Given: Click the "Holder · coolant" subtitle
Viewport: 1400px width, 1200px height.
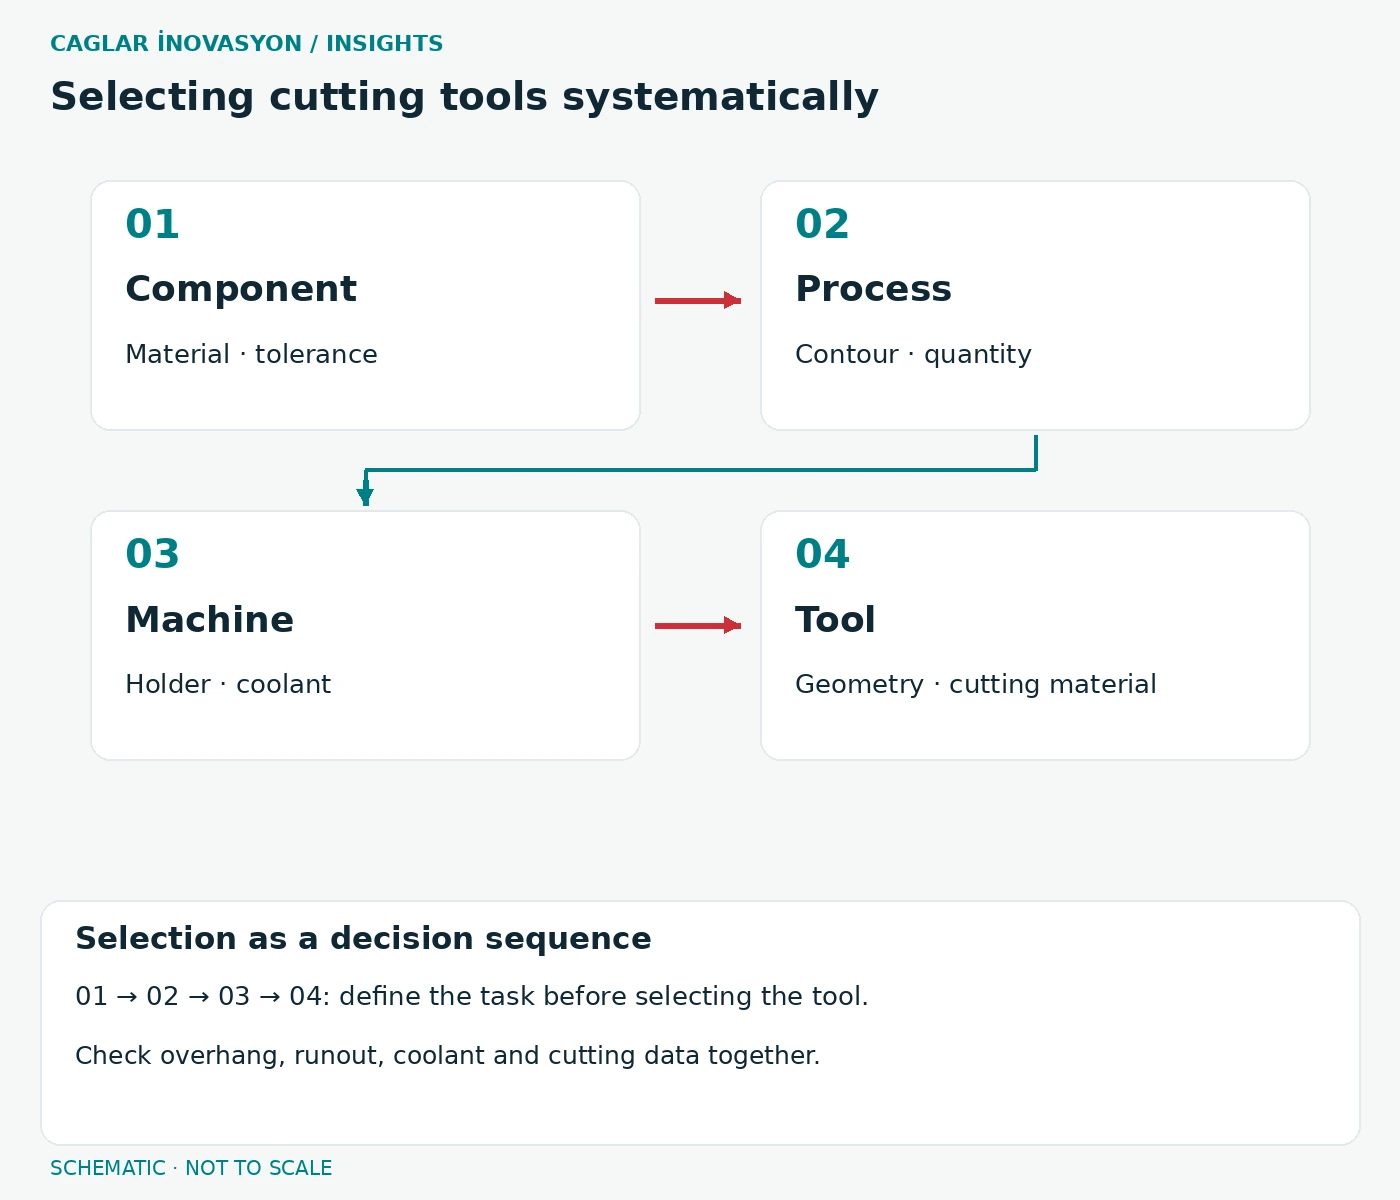Looking at the screenshot, I should [x=228, y=684].
